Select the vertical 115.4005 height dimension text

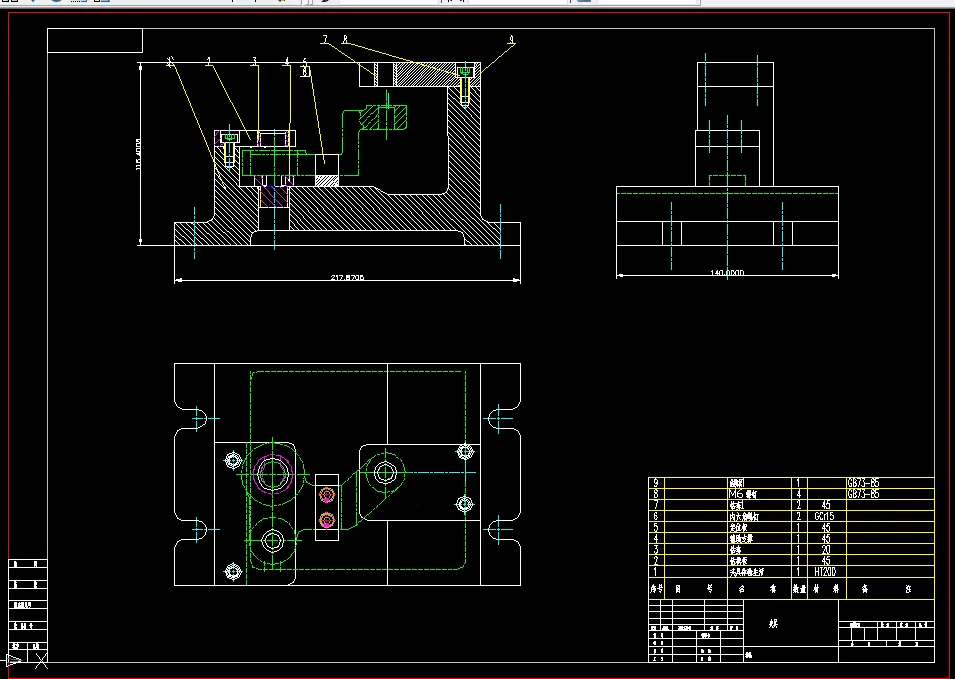coord(138,155)
